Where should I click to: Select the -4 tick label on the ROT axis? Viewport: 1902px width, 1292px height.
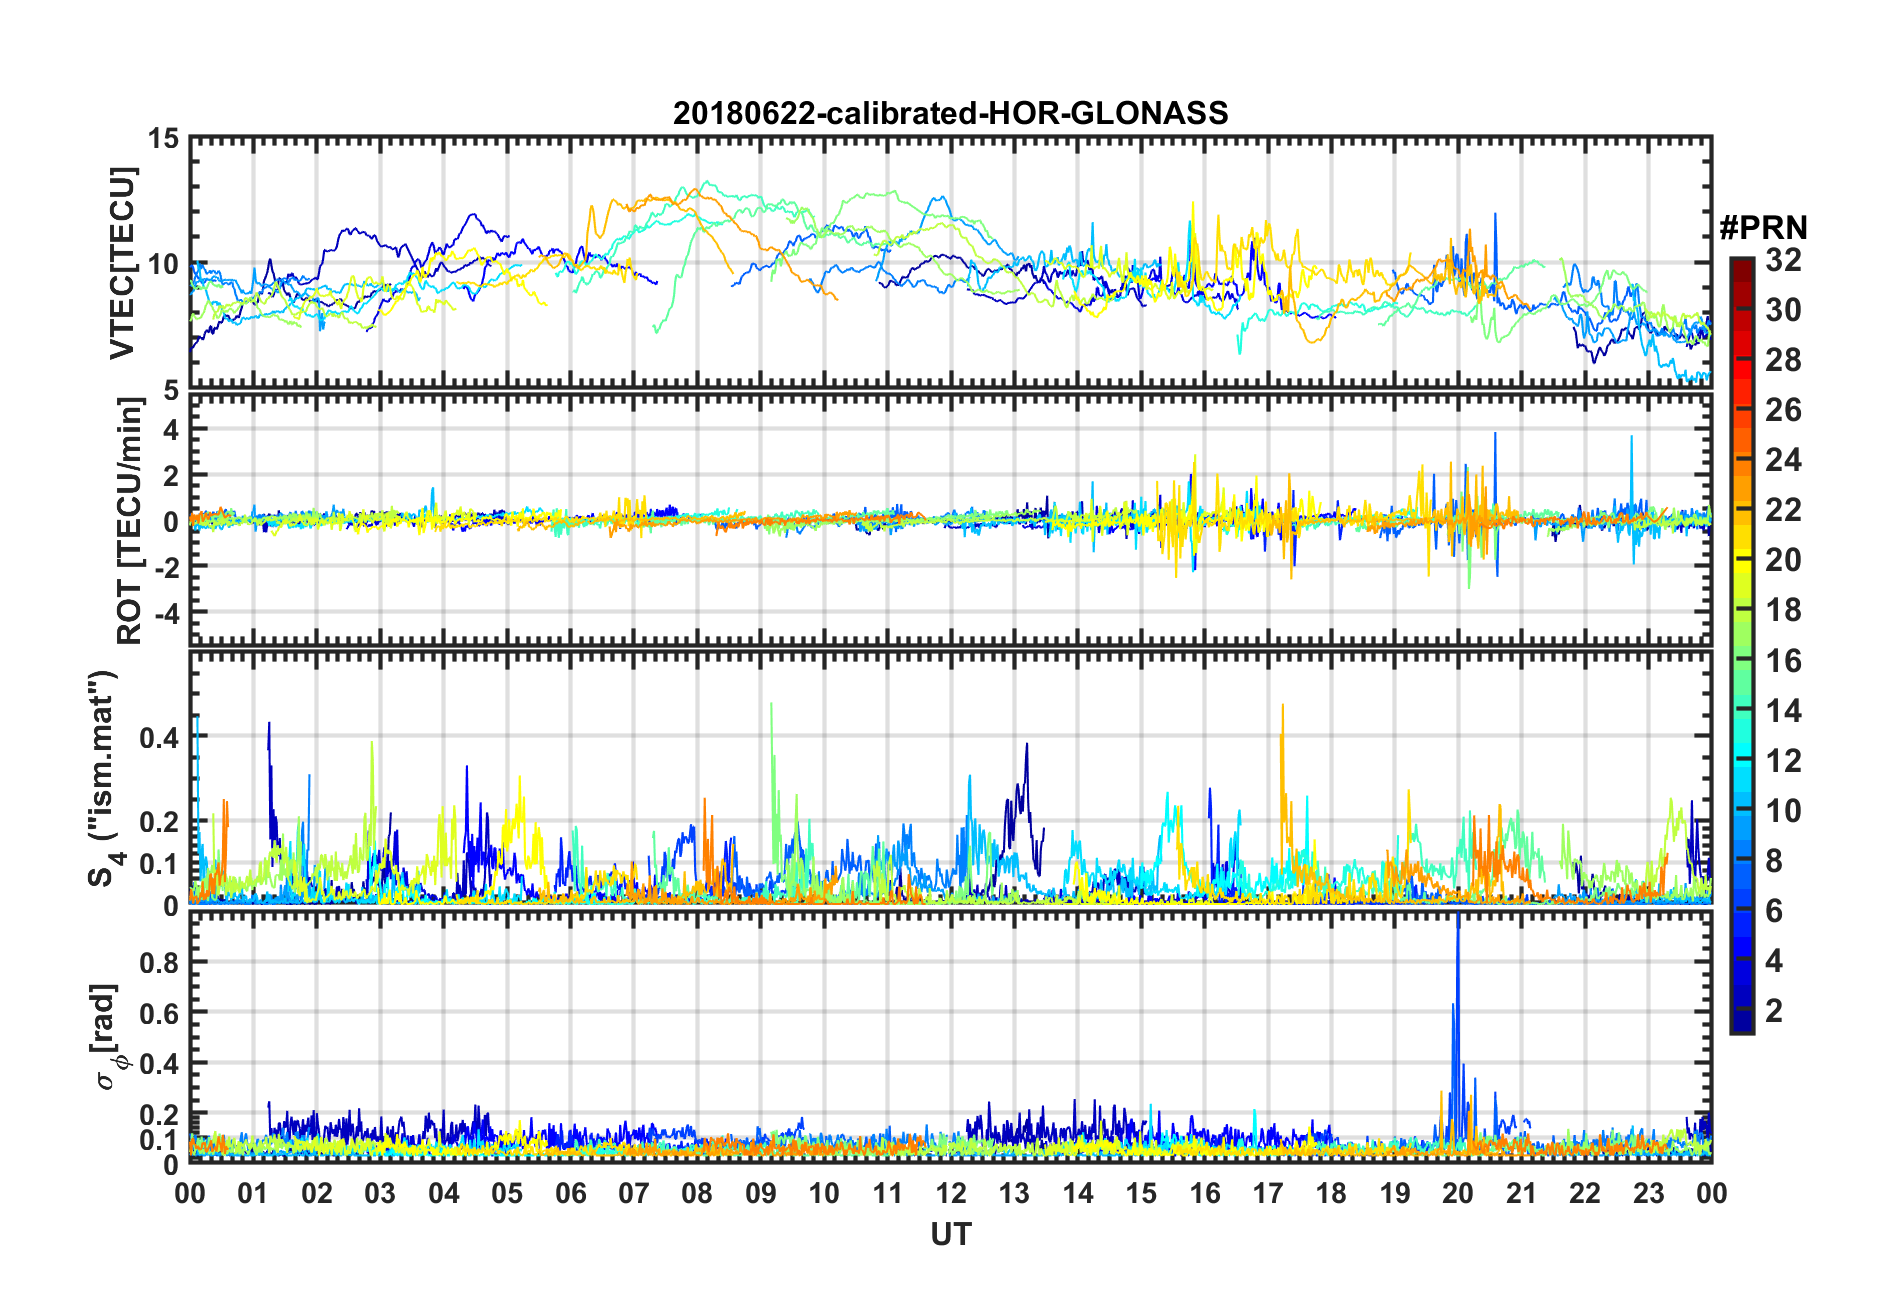point(166,611)
